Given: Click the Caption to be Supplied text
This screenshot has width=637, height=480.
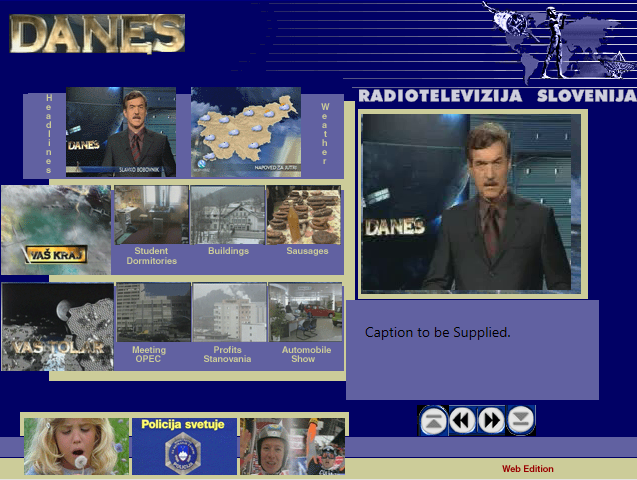Looking at the screenshot, I should pos(438,332).
